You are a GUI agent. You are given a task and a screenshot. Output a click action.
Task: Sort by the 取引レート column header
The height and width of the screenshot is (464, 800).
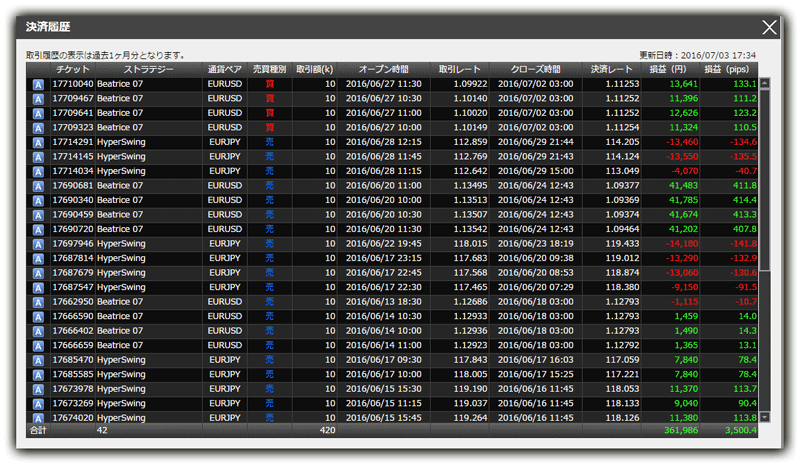click(x=460, y=69)
